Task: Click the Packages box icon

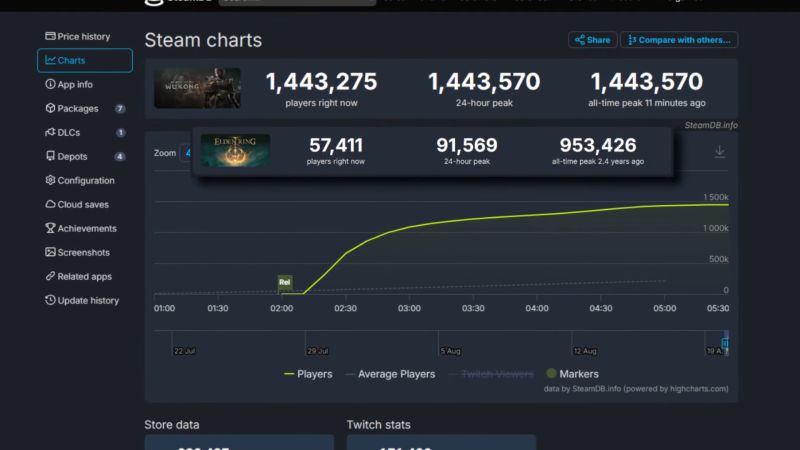Action: (50, 108)
